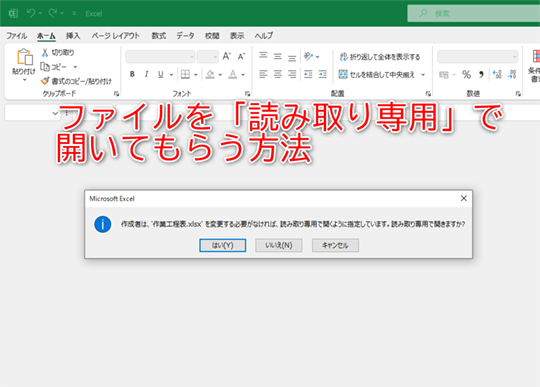The height and width of the screenshot is (387, 540).
Task: Click the Increase Decimal icon
Action: tap(497, 74)
